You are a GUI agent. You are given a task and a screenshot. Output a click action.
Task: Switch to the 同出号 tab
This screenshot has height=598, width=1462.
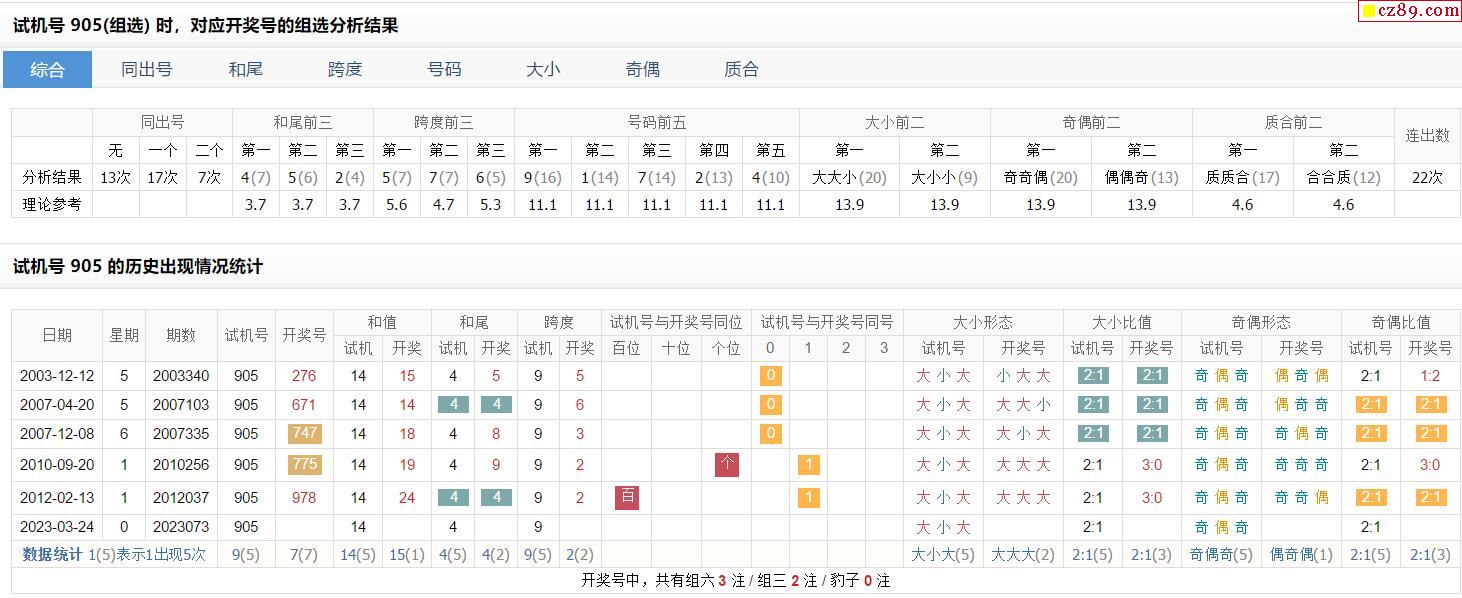pyautogui.click(x=146, y=69)
